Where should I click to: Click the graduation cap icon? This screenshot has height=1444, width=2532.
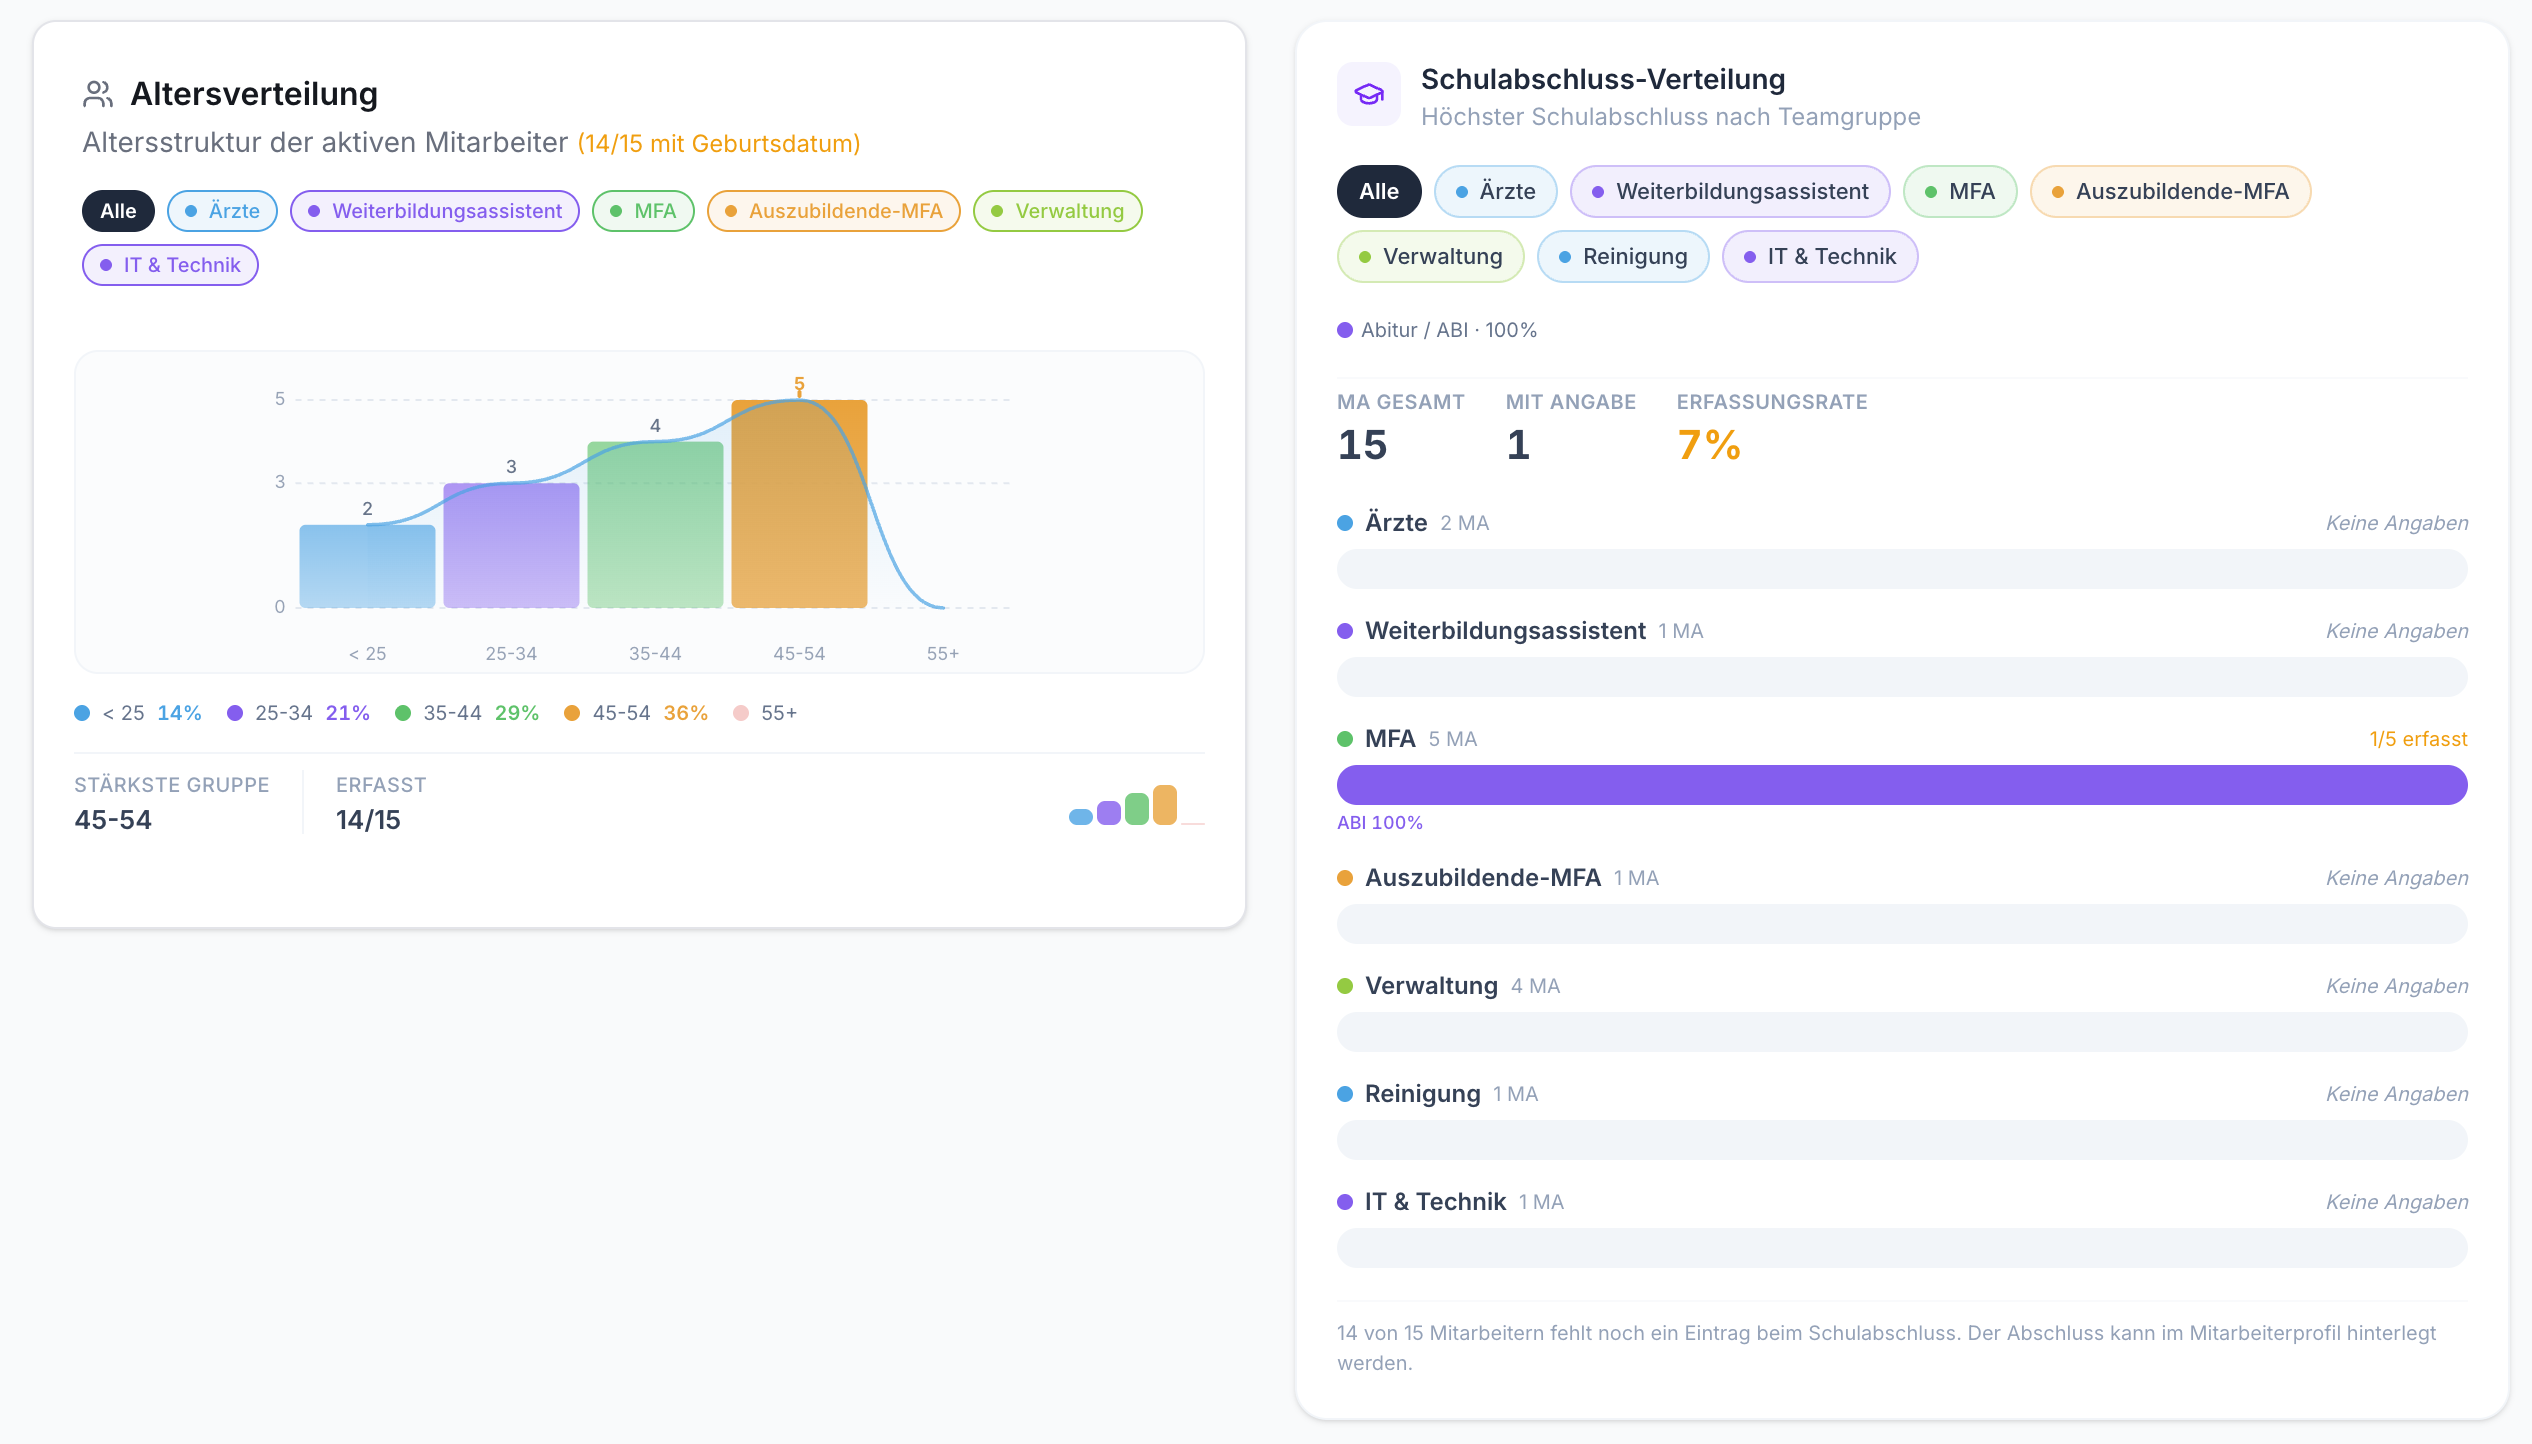(1369, 94)
